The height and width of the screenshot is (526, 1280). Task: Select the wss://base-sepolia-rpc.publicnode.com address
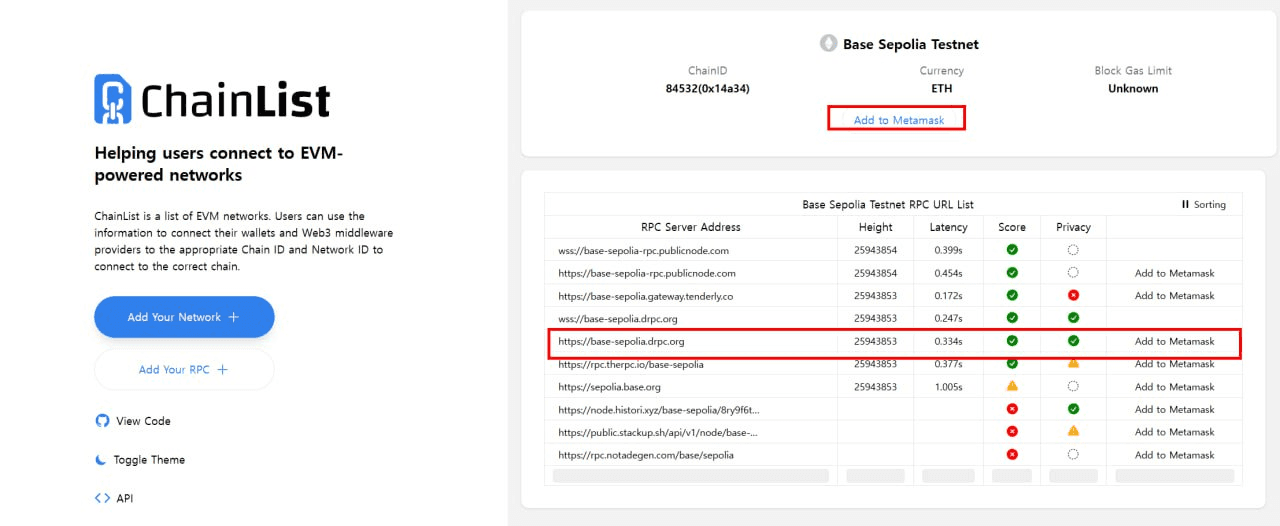pos(643,250)
